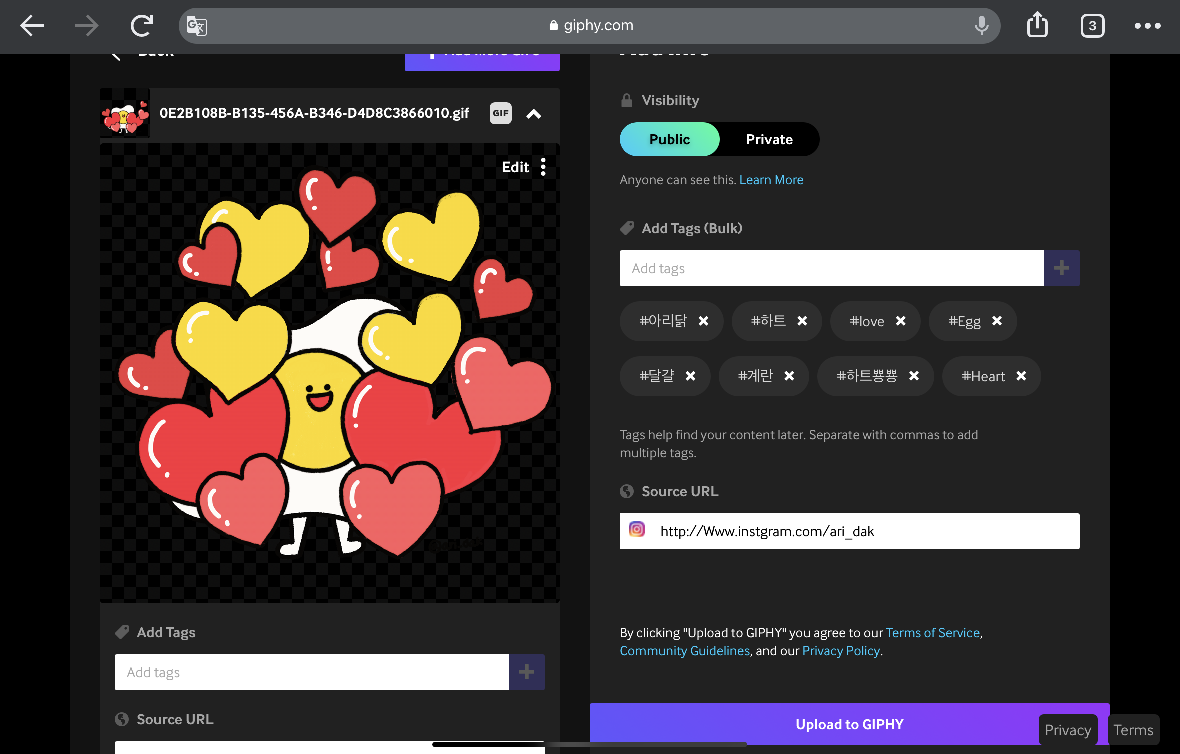This screenshot has height=754, width=1180.
Task: Open the Privacy Policy link
Action: pos(841,651)
